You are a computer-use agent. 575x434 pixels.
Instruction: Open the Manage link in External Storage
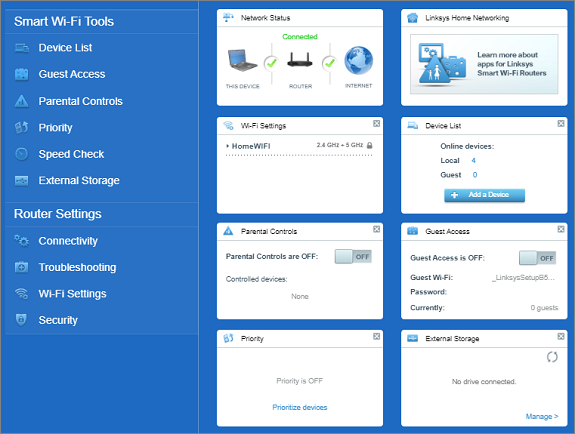click(542, 416)
